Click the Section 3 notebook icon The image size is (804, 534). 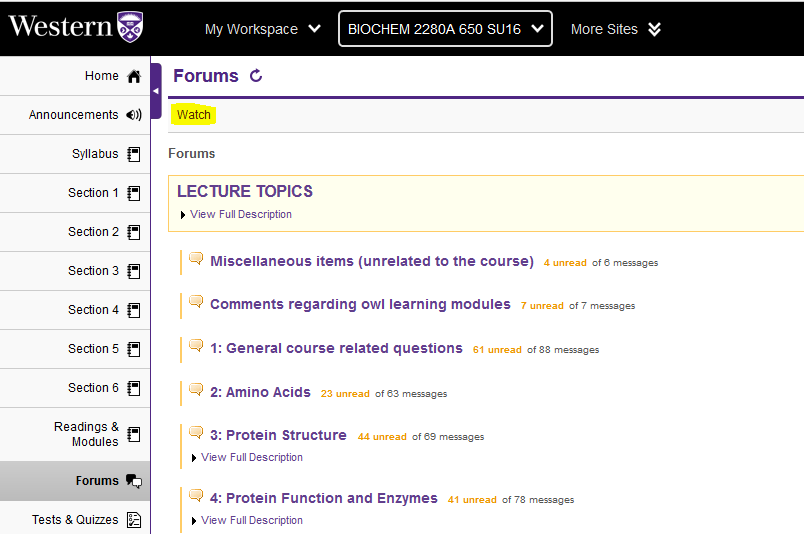click(134, 271)
